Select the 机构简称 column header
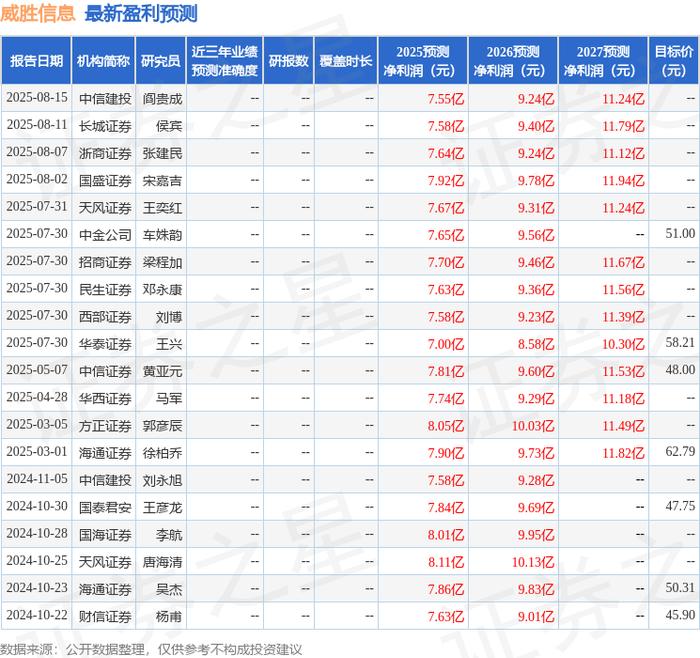Image resolution: width=700 pixels, height=658 pixels. 103,61
